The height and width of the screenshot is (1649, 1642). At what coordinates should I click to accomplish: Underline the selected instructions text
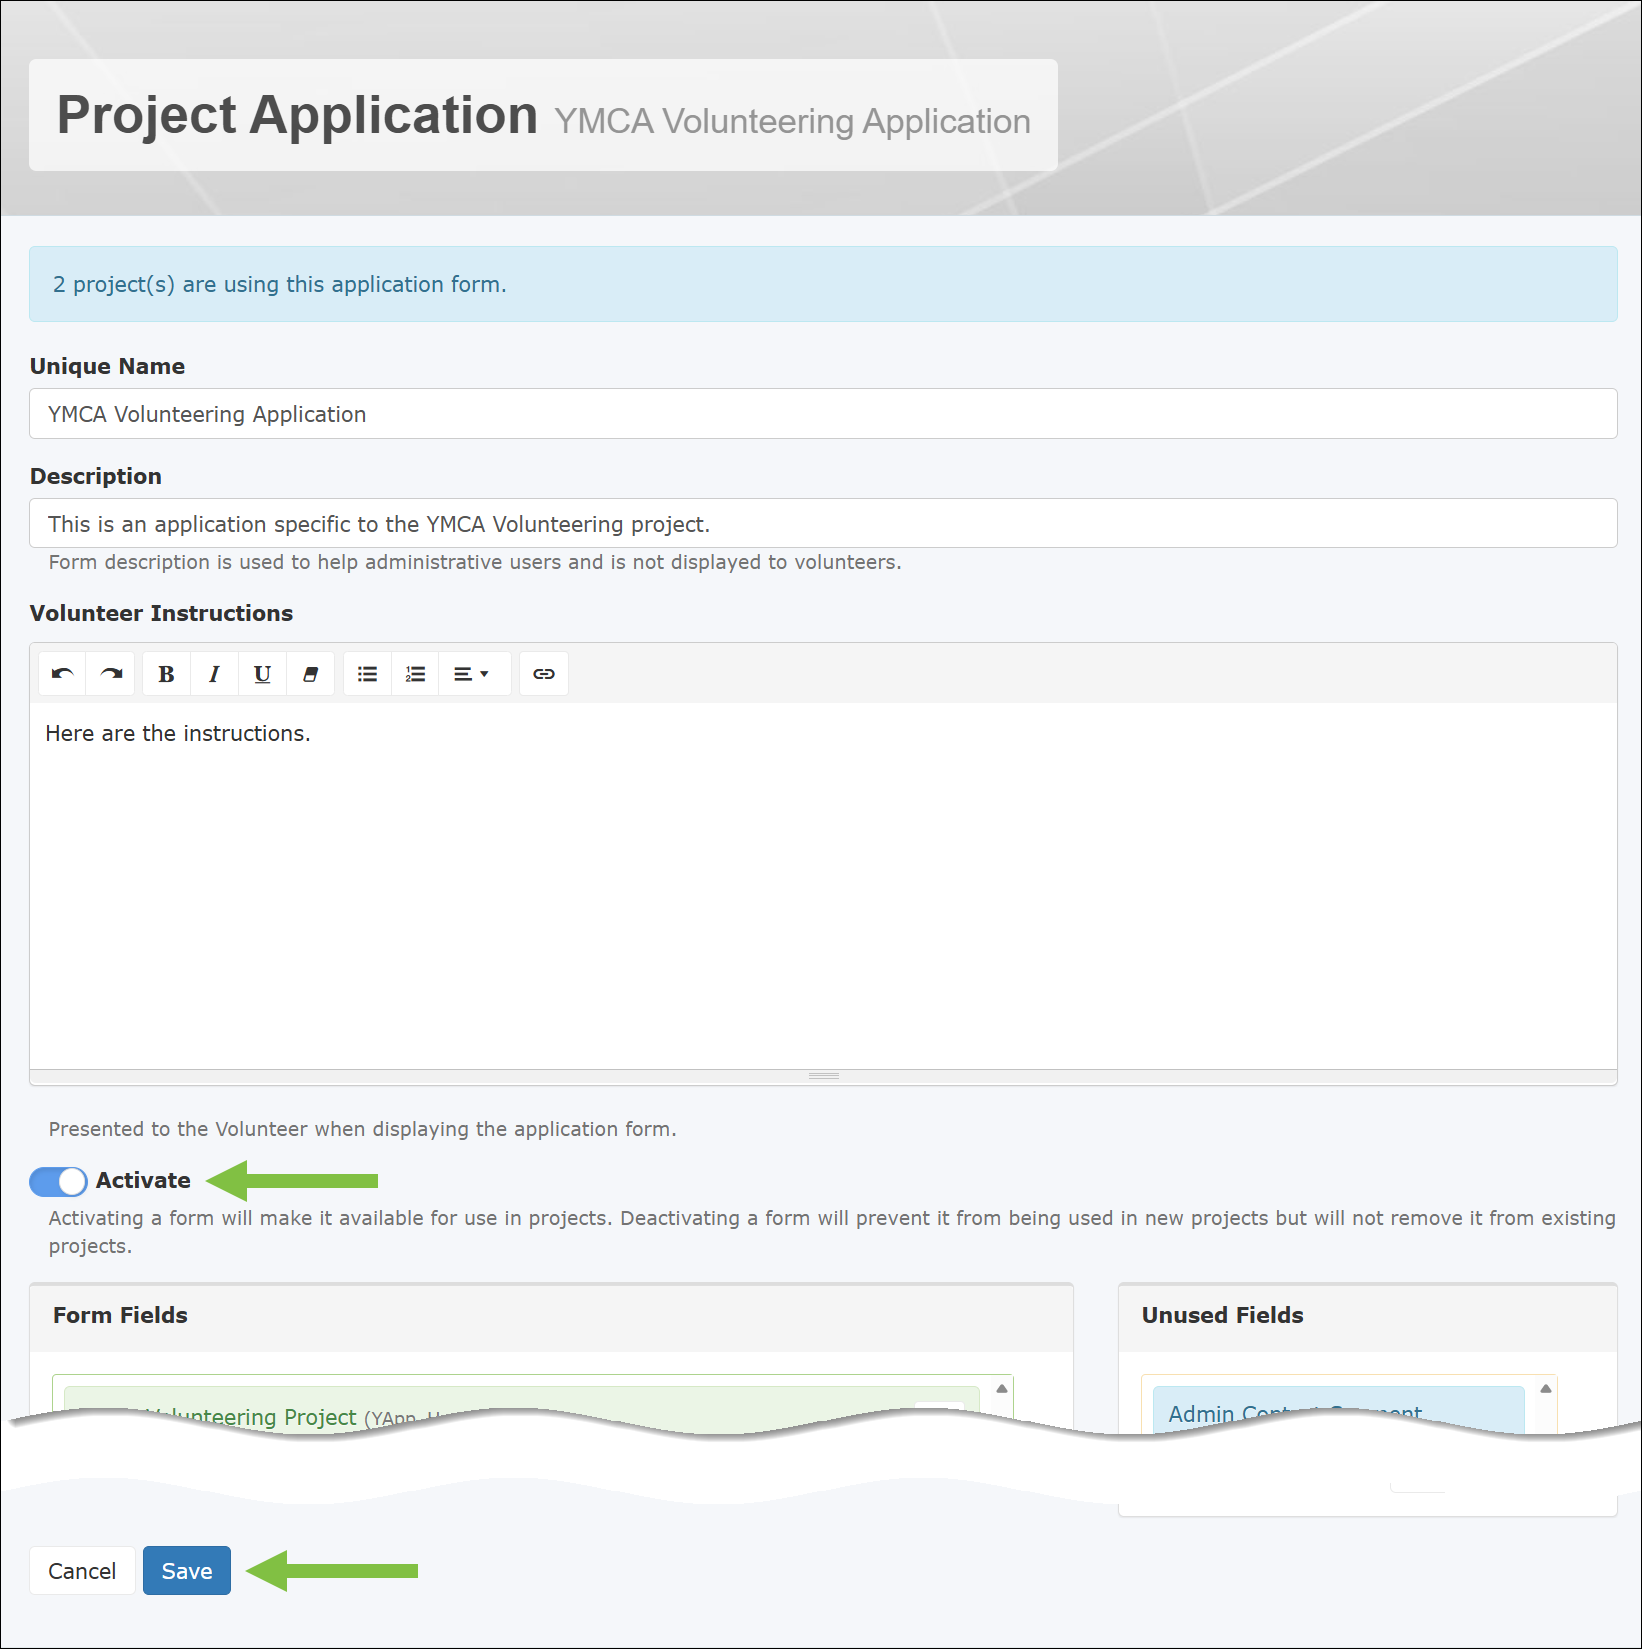coord(262,674)
